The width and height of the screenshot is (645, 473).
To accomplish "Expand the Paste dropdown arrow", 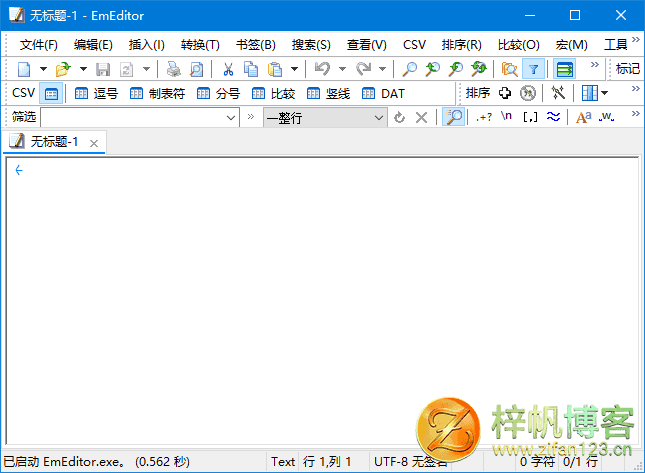I will [x=294, y=69].
